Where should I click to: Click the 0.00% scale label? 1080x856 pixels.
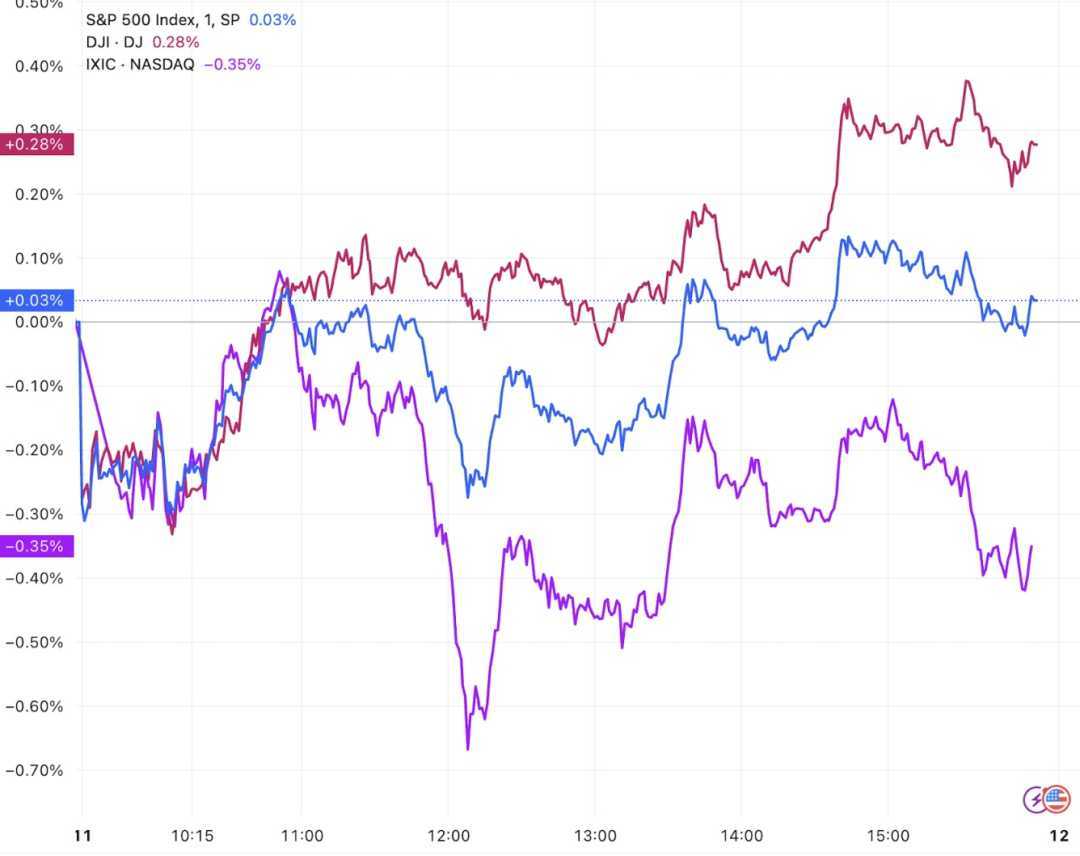point(38,322)
